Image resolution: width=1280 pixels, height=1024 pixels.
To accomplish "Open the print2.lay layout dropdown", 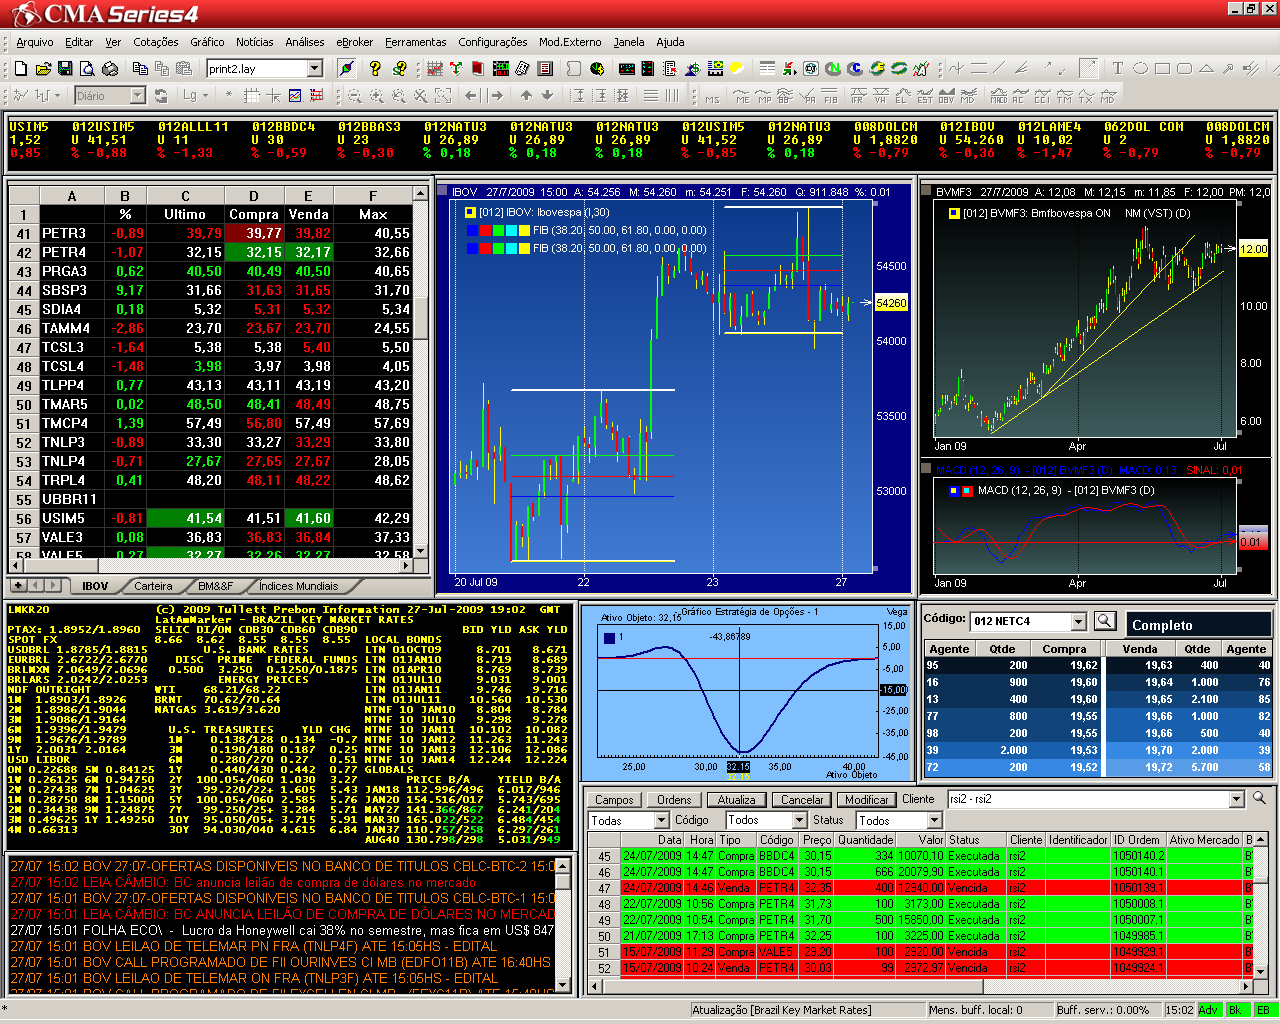I will pos(315,69).
